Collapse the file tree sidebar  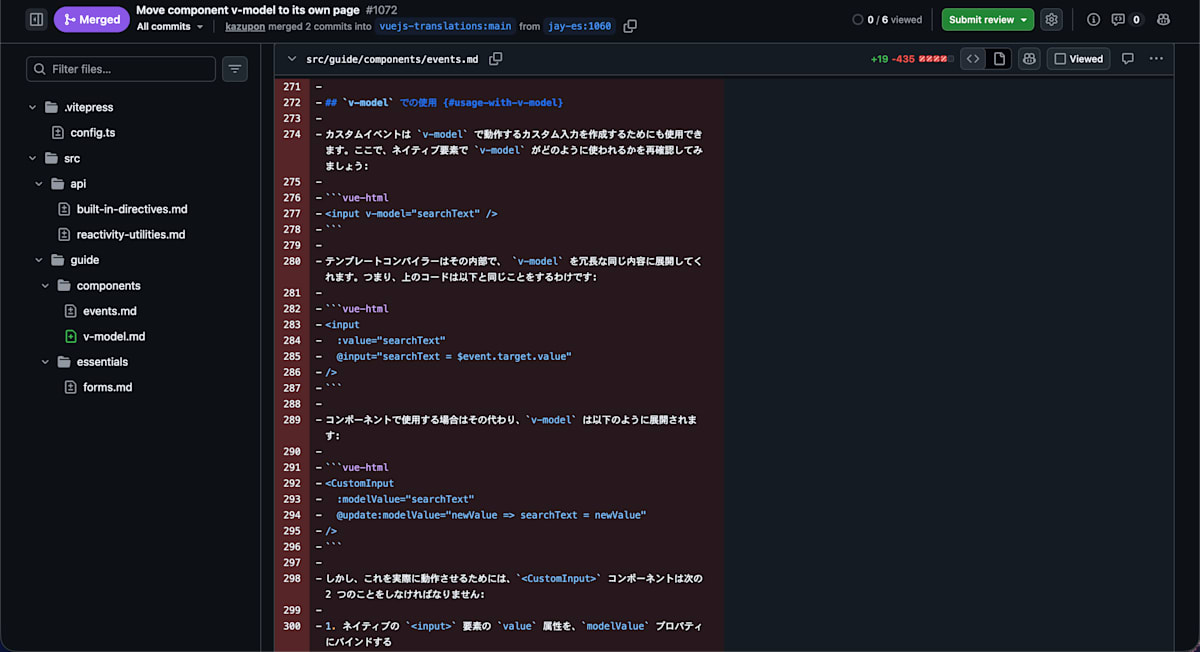tap(36, 19)
